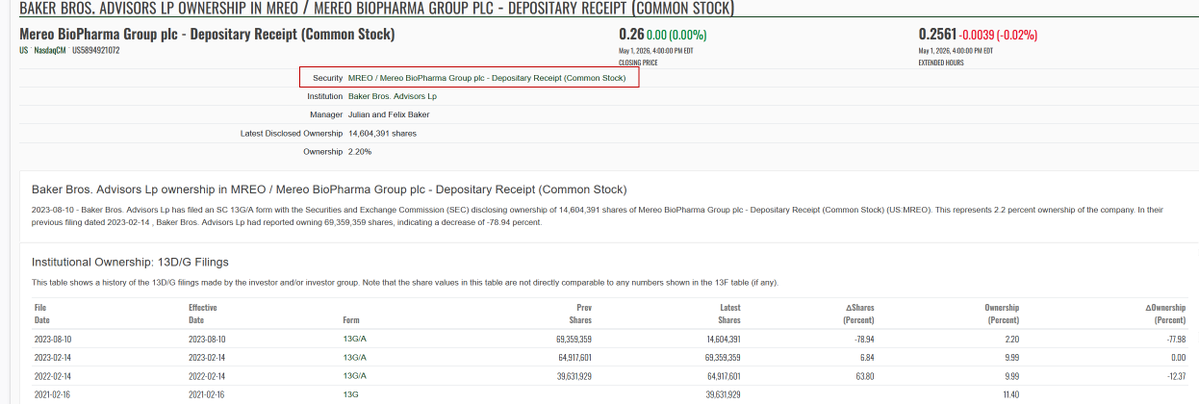This screenshot has height=404, width=1199.
Task: Click File Date cell 2023-02-14
Action: 53,357
